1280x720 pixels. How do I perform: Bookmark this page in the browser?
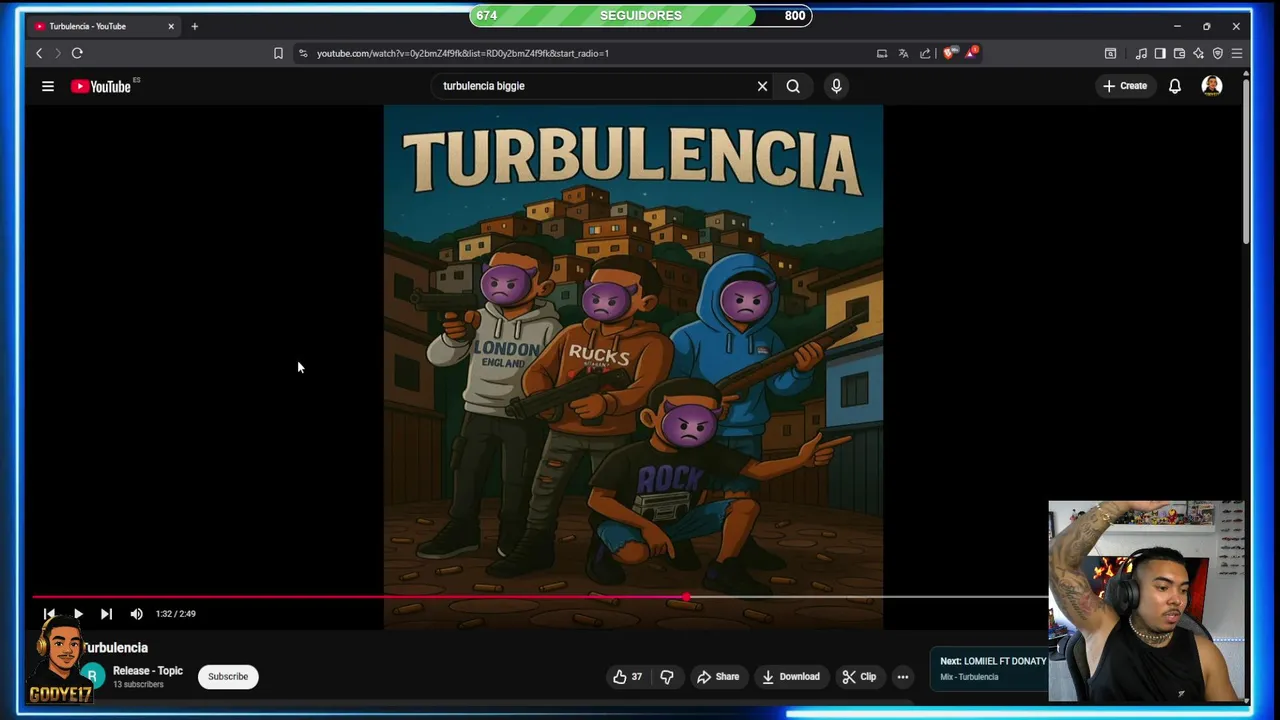click(278, 53)
